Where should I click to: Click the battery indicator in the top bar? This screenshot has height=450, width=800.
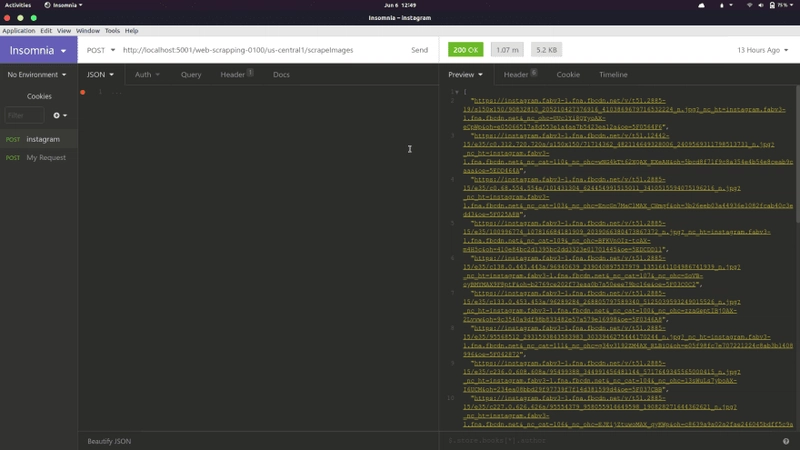(x=781, y=5)
